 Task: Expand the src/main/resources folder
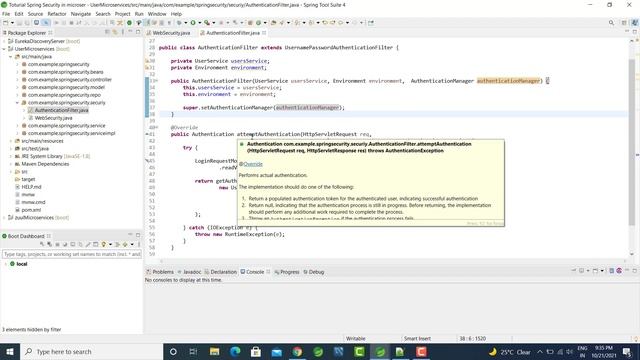click(x=11, y=141)
